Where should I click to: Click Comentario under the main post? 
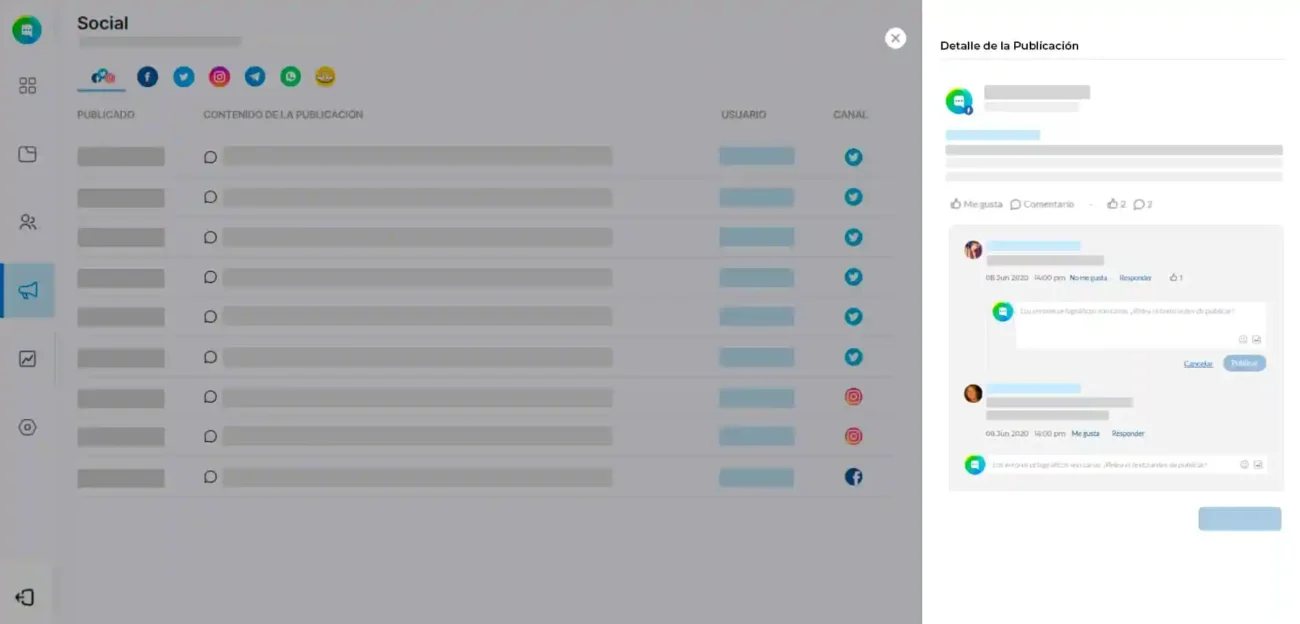coord(1042,204)
